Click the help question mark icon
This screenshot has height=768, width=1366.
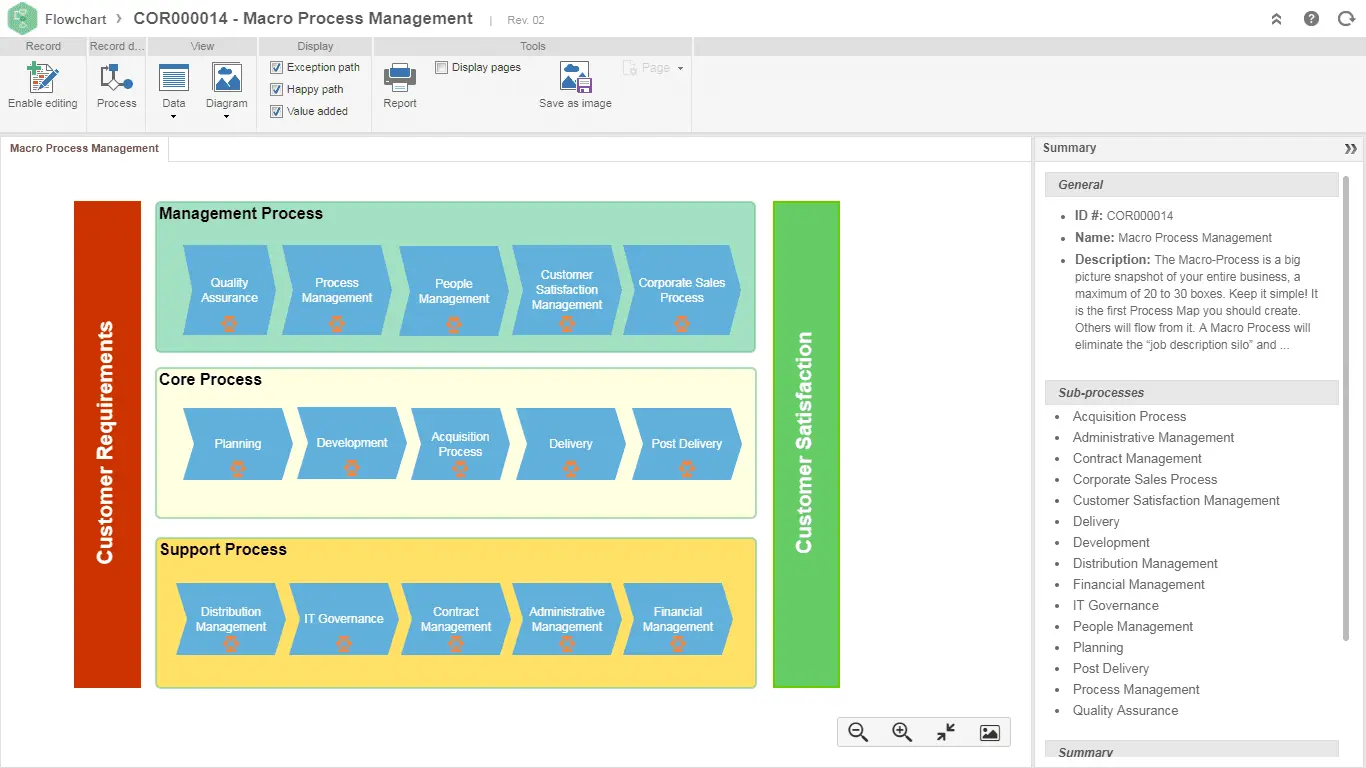[x=1311, y=19]
